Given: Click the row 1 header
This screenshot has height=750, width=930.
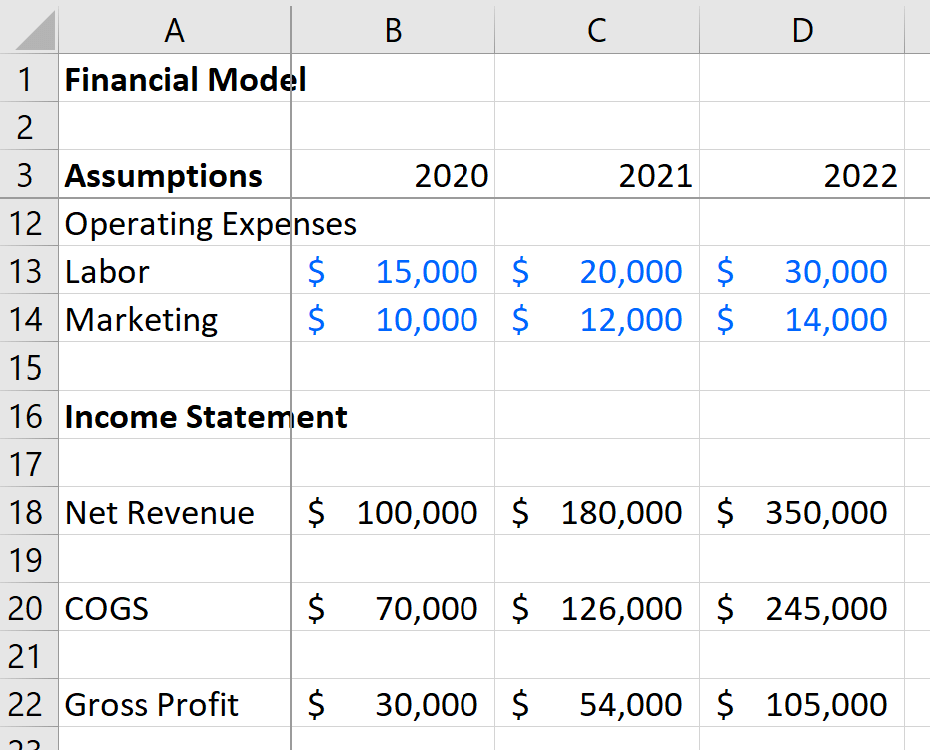Looking at the screenshot, I should [27, 79].
